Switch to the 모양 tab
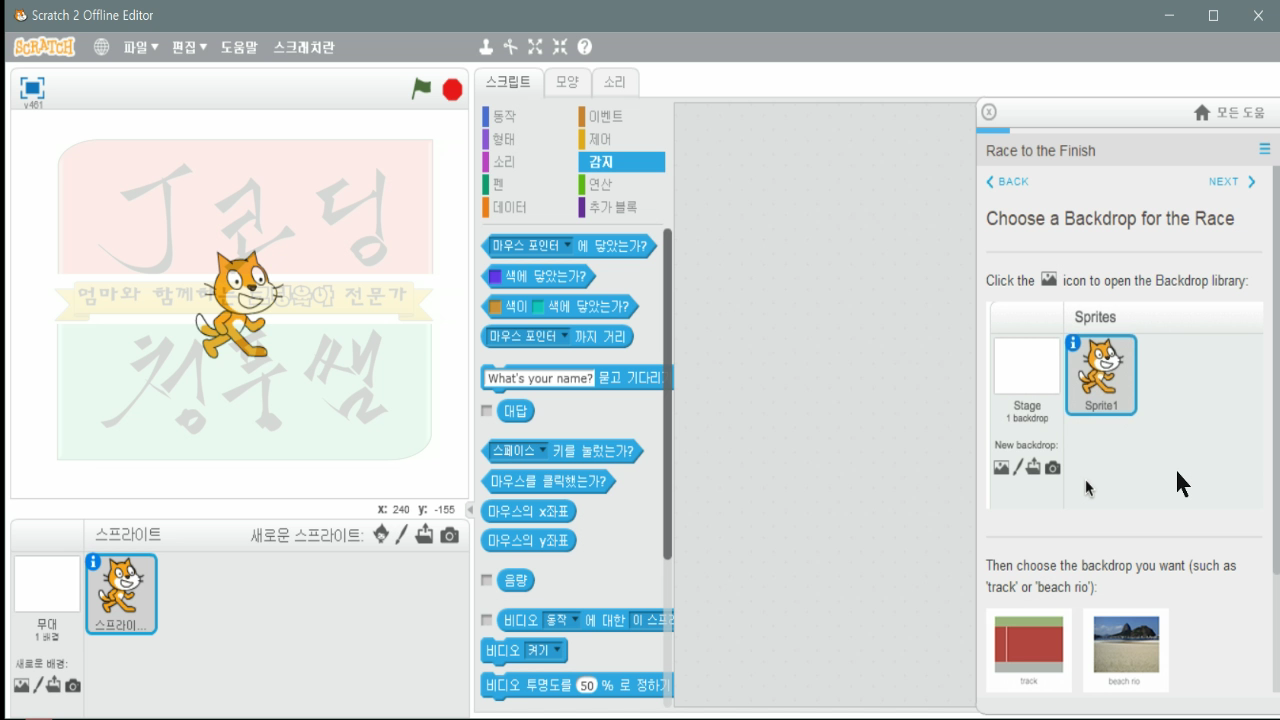1280x720 pixels. tap(567, 82)
